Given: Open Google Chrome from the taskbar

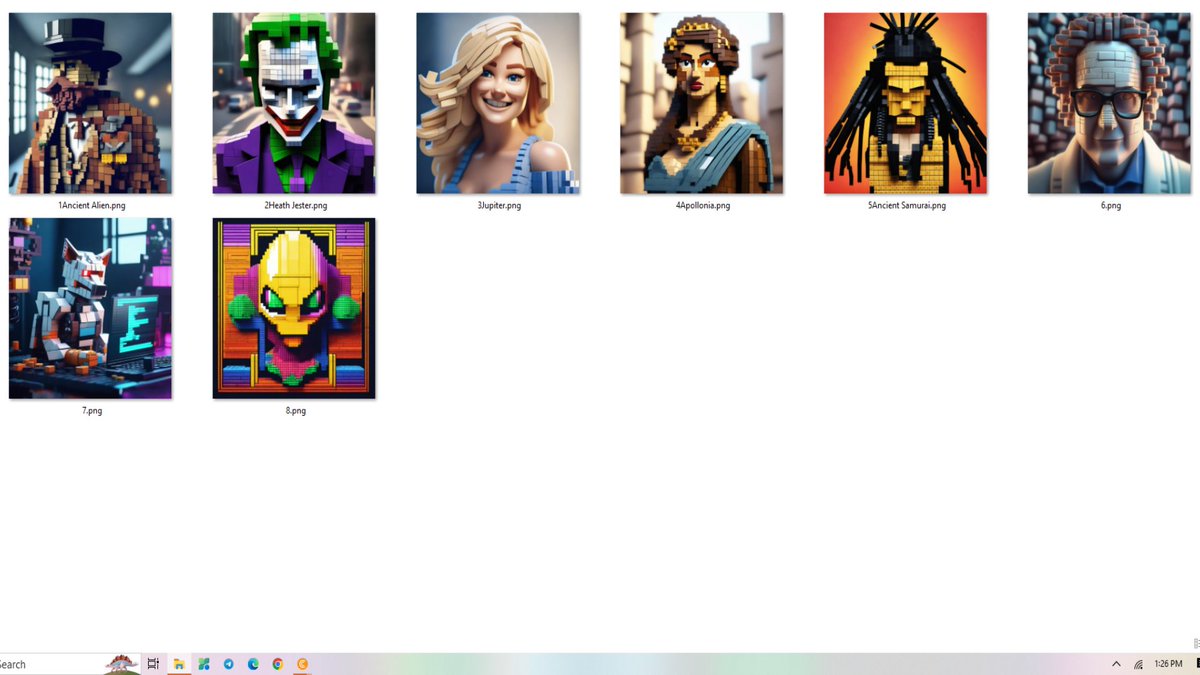Looking at the screenshot, I should click(x=278, y=664).
